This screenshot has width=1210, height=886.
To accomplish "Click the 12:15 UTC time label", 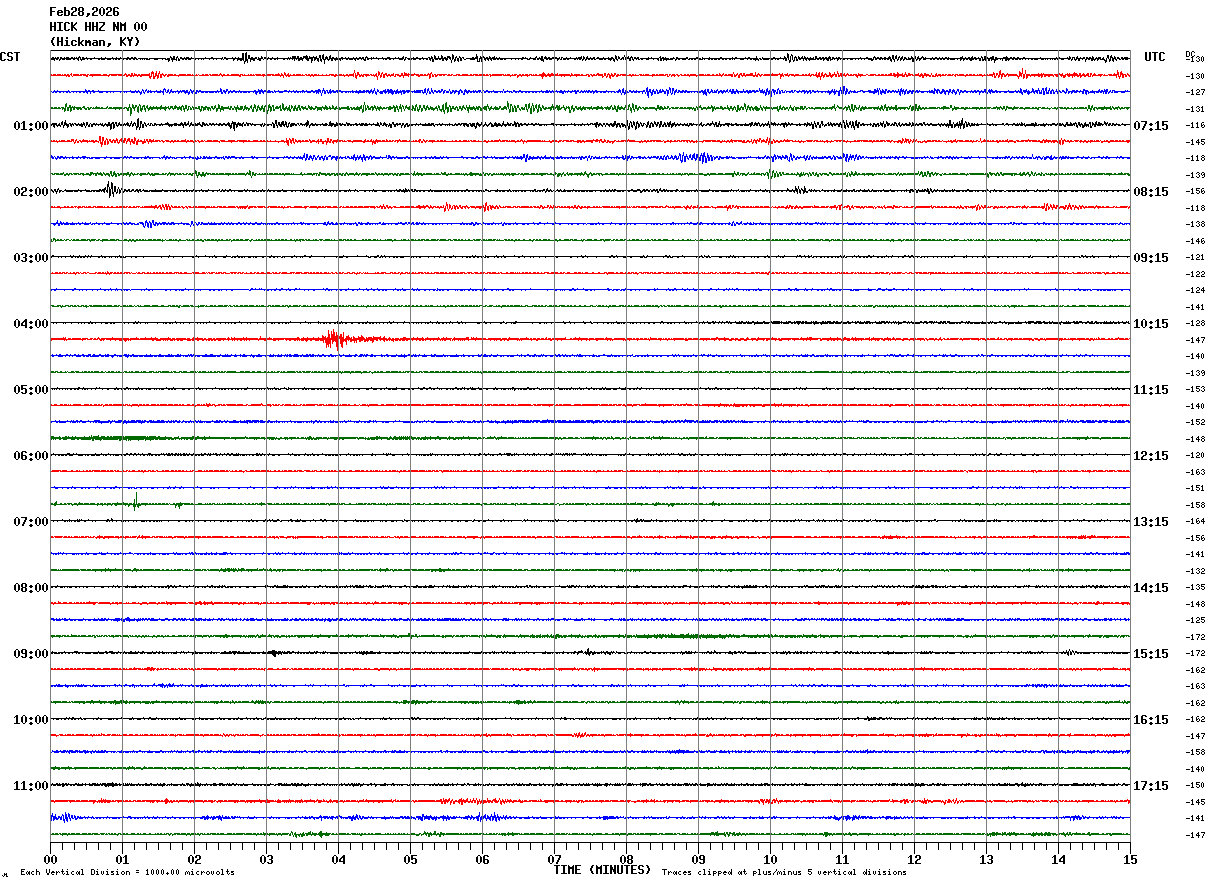I will [1150, 455].
